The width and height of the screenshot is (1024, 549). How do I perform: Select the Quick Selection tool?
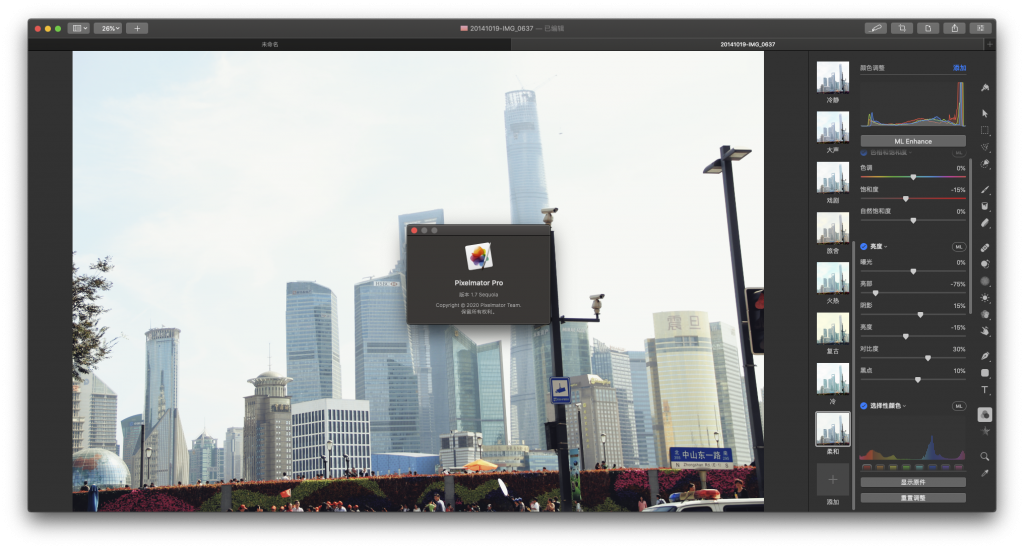tap(985, 163)
